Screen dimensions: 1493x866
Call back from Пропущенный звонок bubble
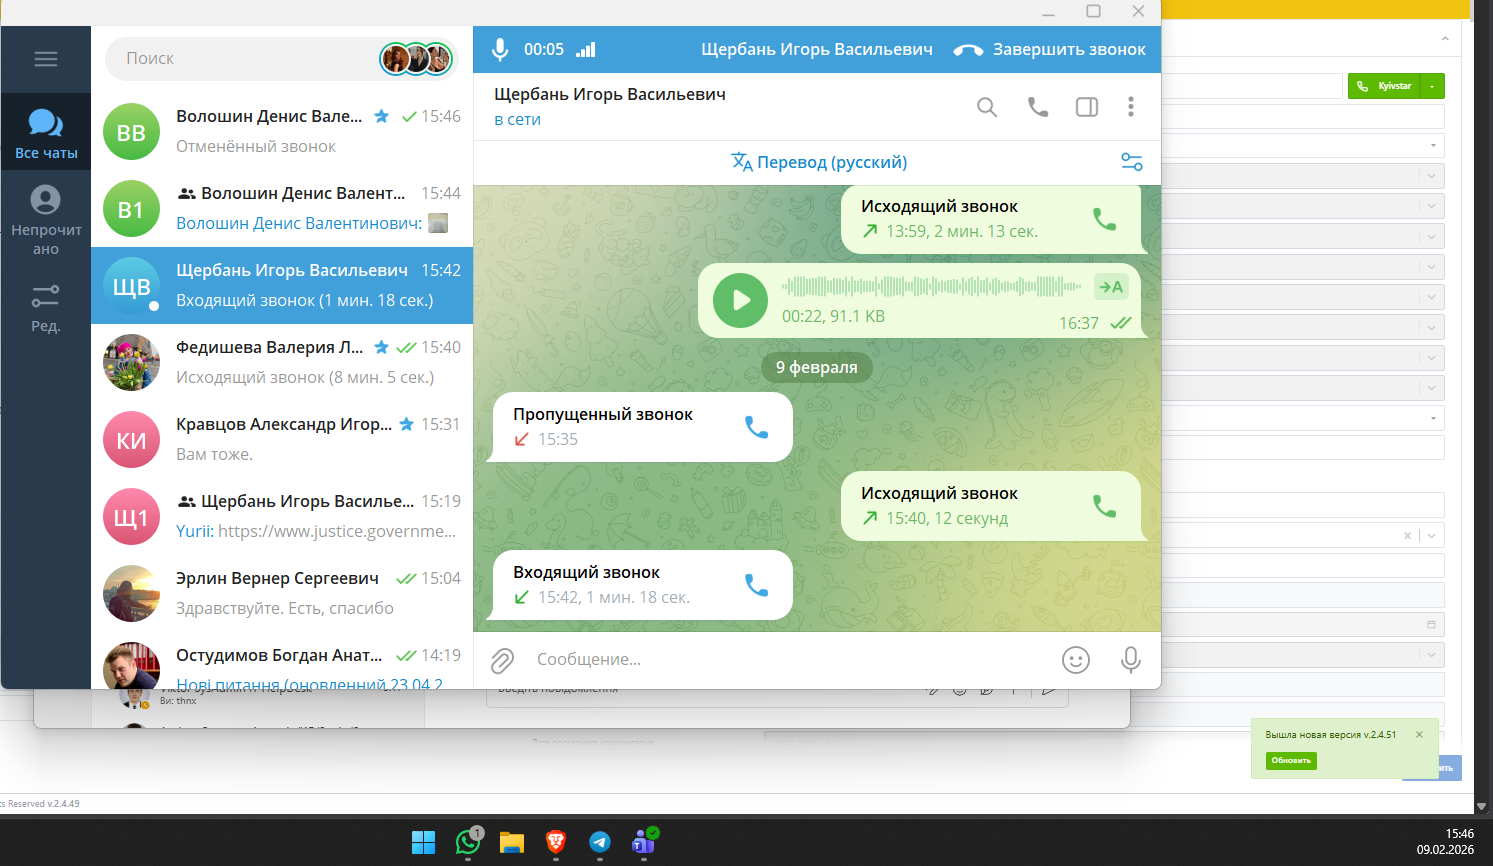tap(757, 427)
